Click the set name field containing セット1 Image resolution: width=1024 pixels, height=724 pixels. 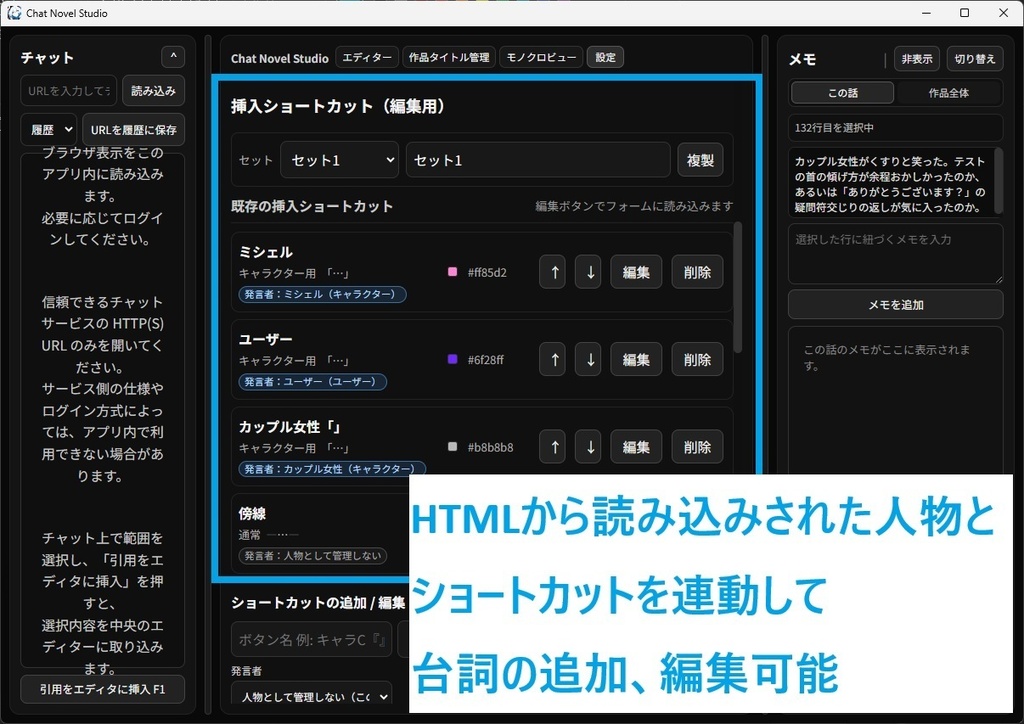pos(538,160)
